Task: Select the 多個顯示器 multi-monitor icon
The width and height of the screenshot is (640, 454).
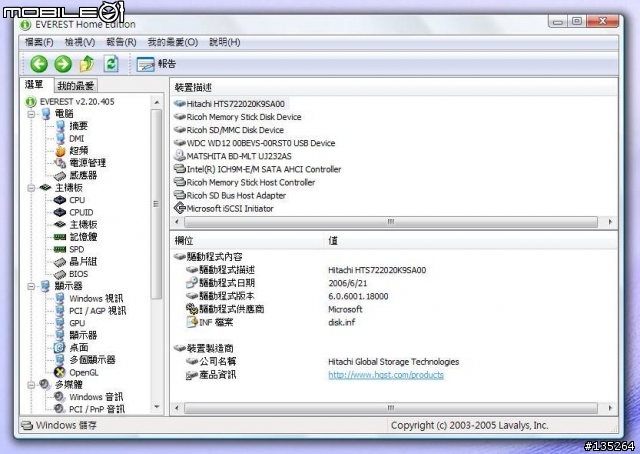Action: point(60,360)
